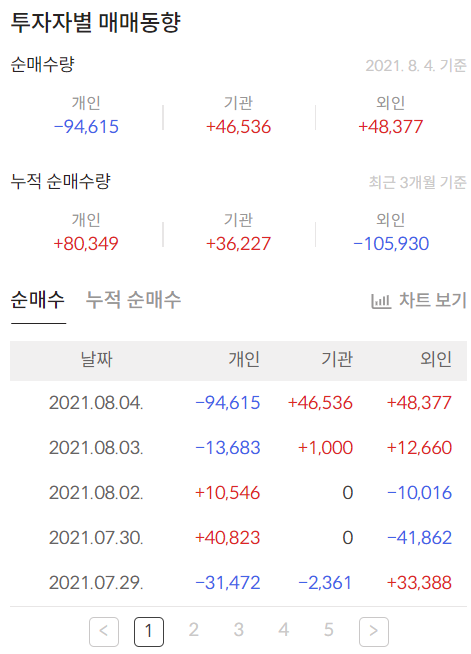Image resolution: width=471 pixels, height=654 pixels.
Task: Click 개인 value +40,823 in table
Action: point(228,538)
